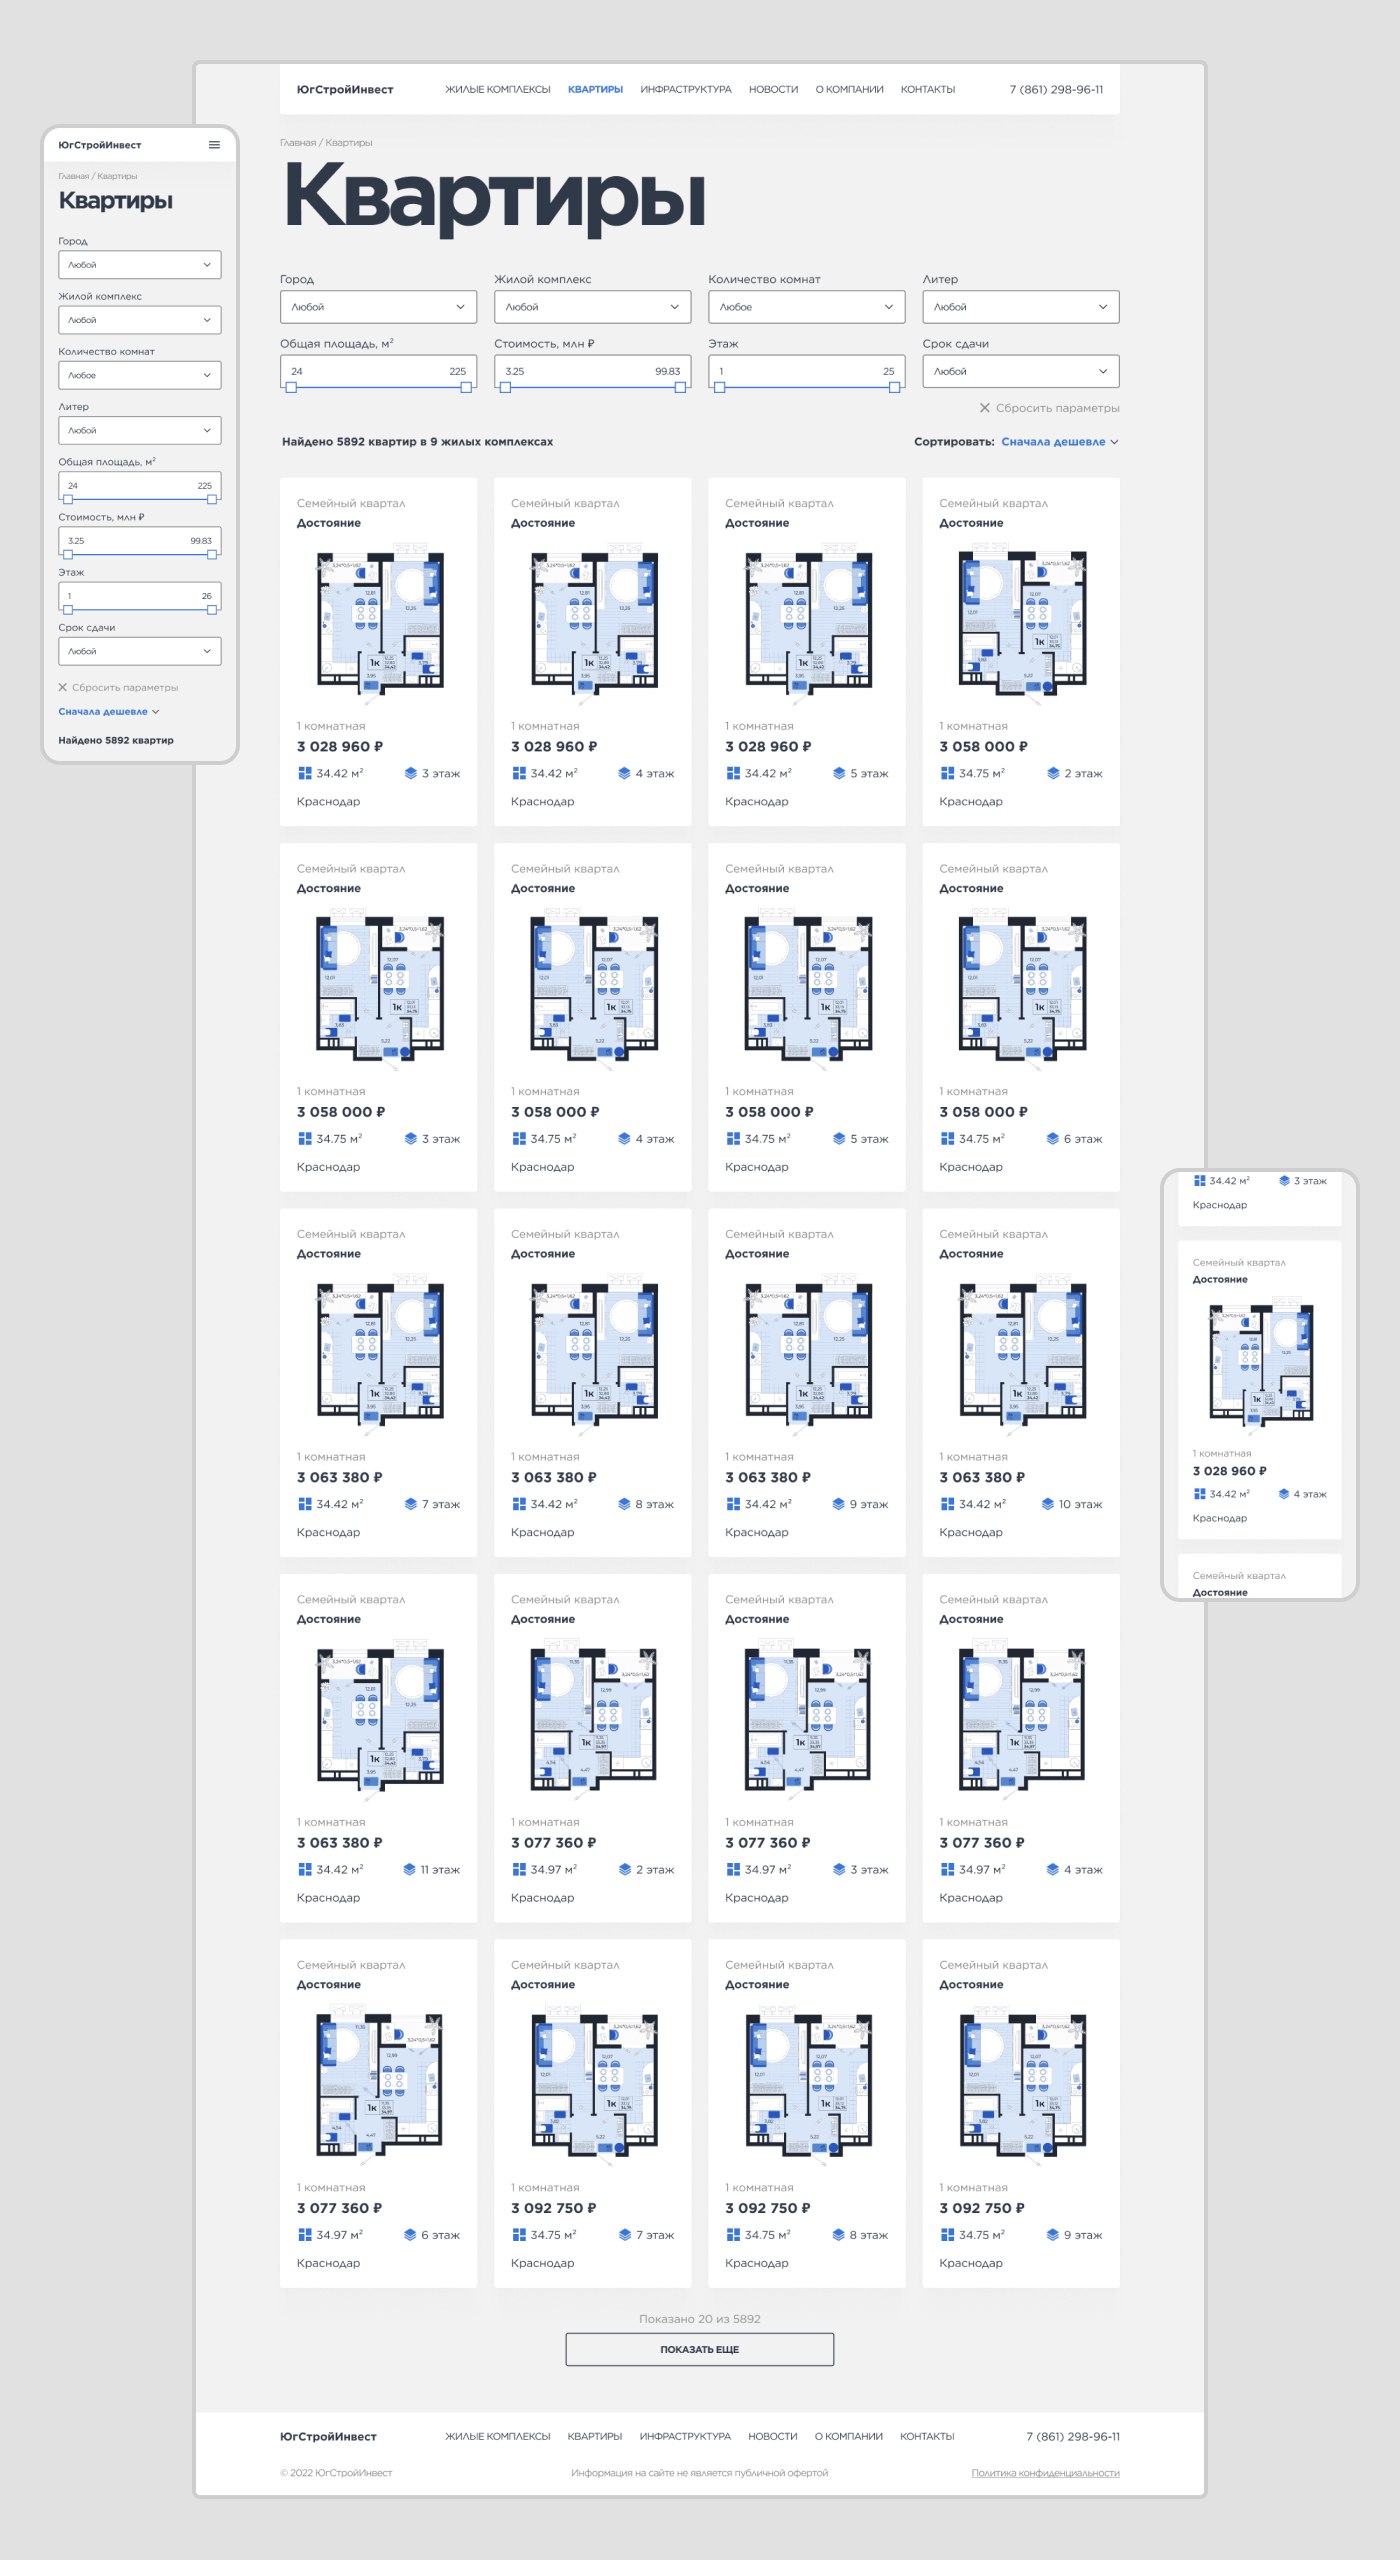1400x2560 pixels.
Task: Open НОВОСТИ in the top navigation
Action: coord(773,90)
